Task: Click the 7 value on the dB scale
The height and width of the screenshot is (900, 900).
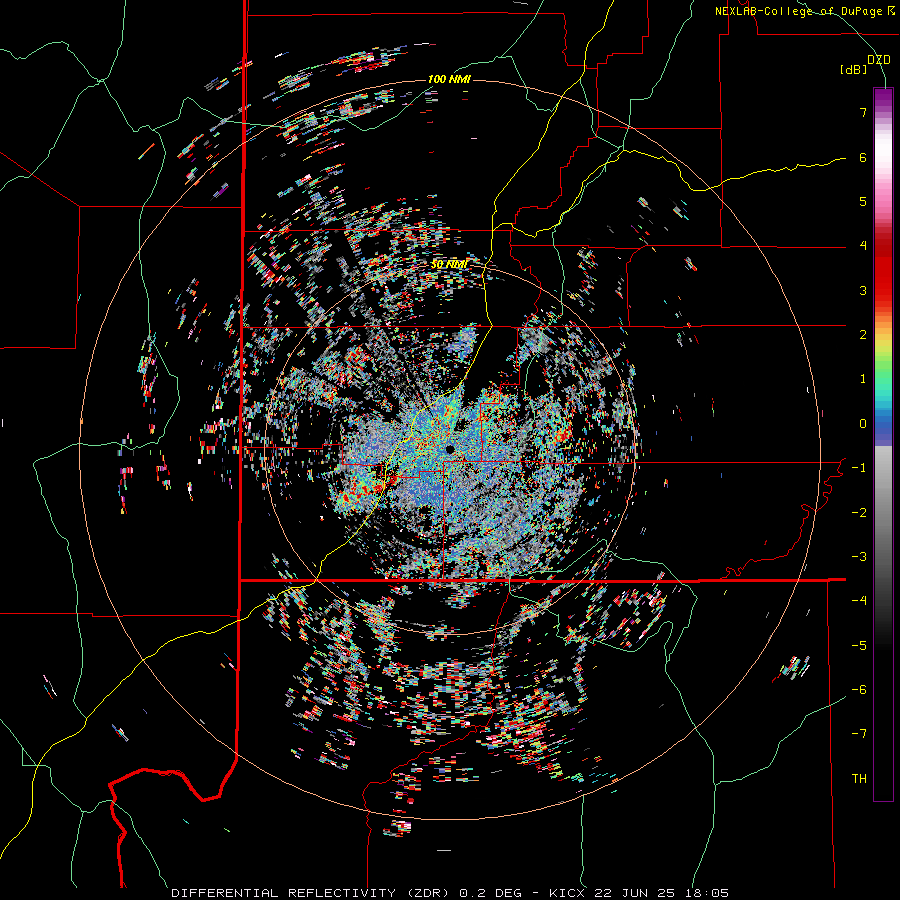Action: (x=863, y=112)
